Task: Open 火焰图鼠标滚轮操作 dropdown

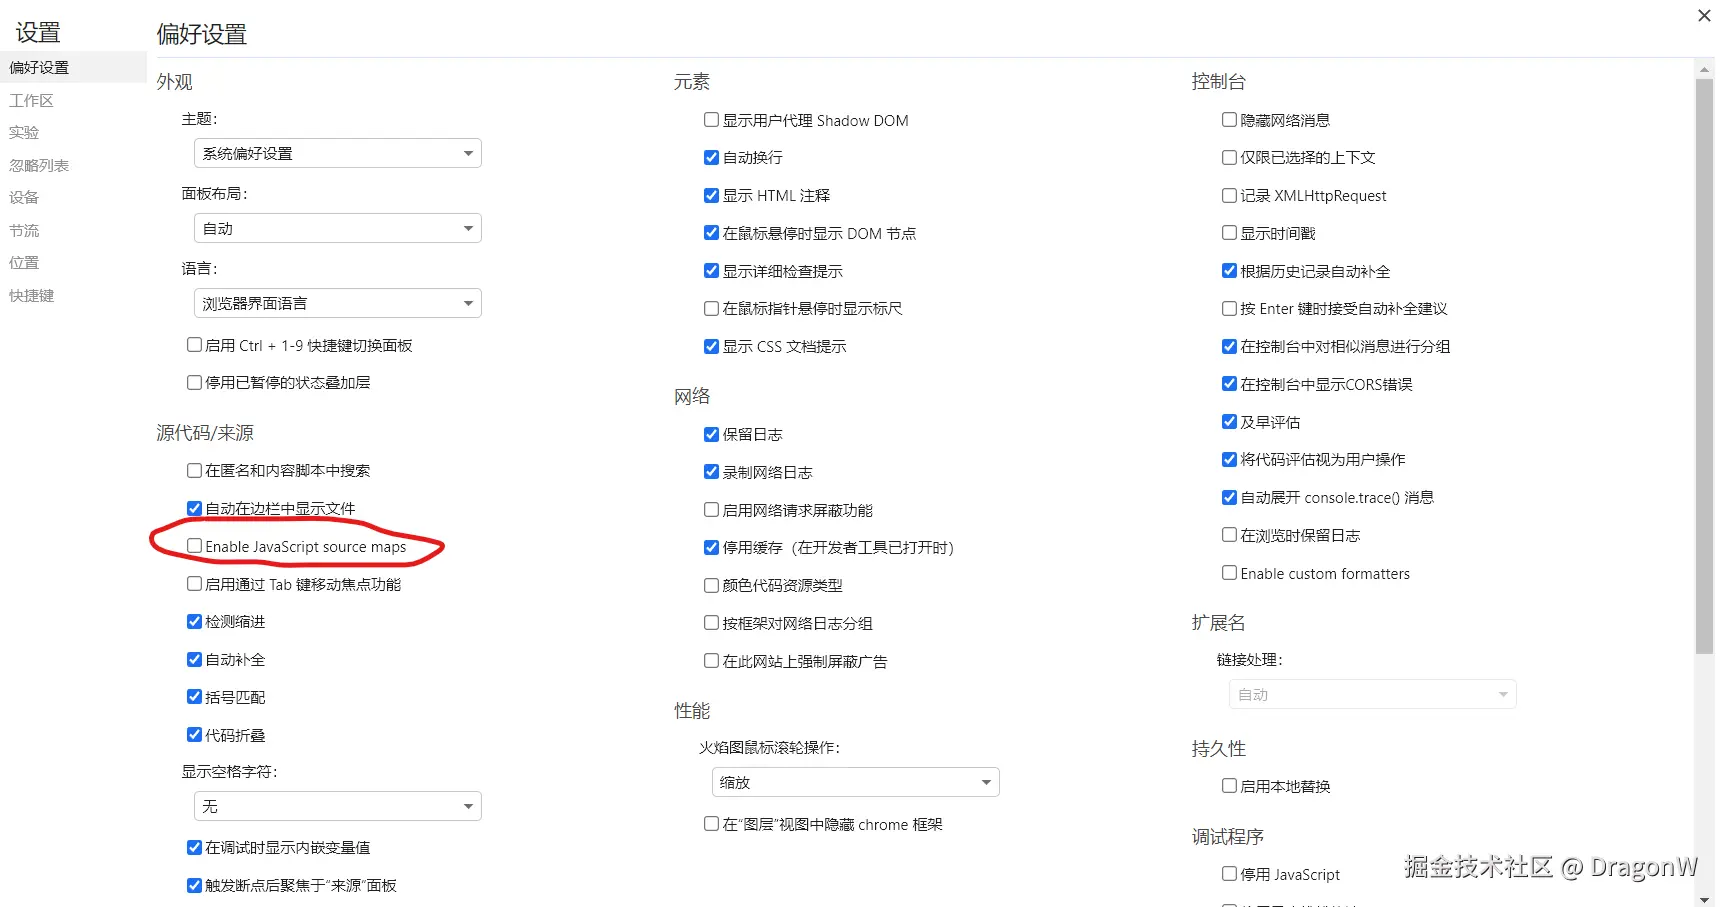Action: [854, 781]
